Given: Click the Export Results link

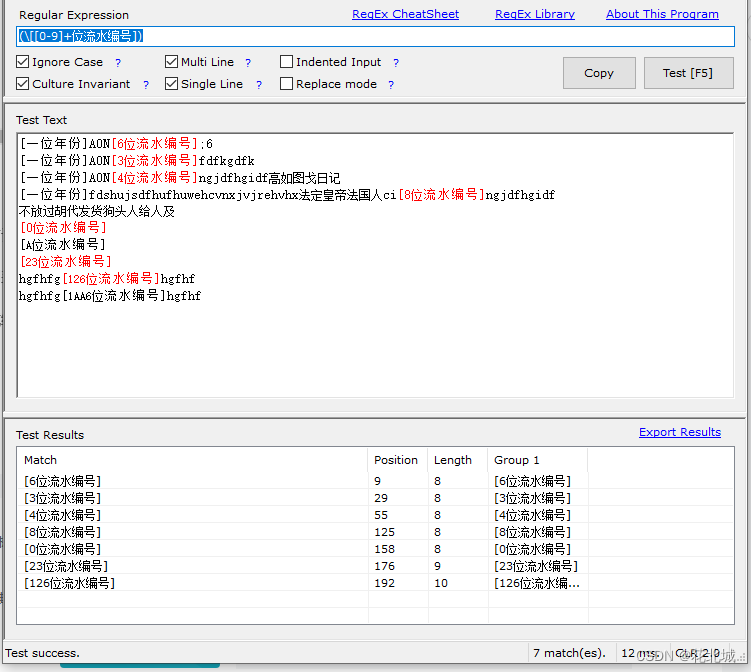Looking at the screenshot, I should [x=679, y=432].
